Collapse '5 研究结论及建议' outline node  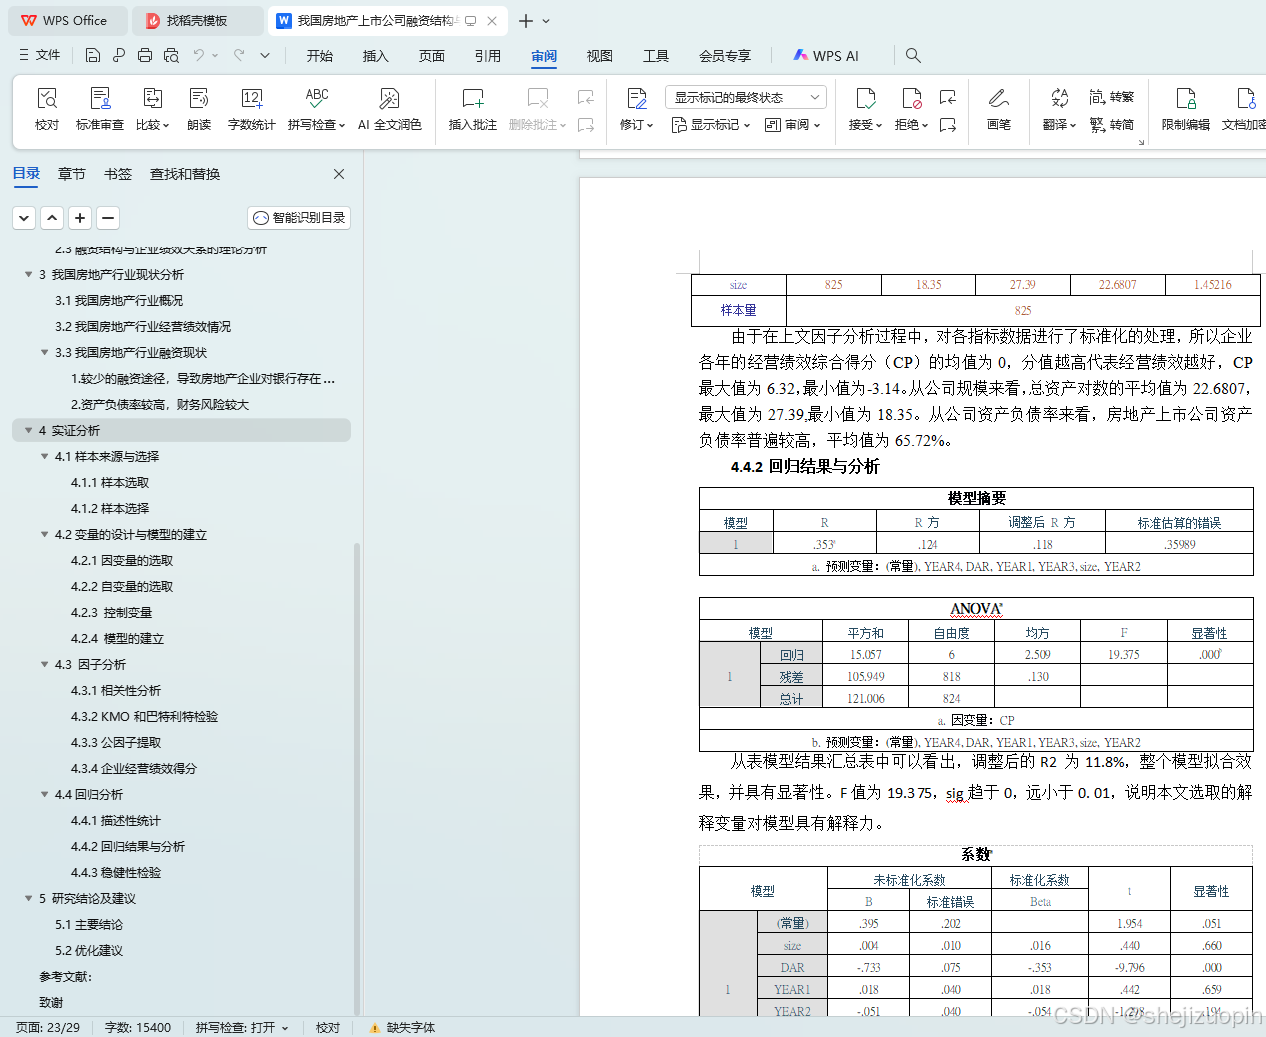pos(29,898)
